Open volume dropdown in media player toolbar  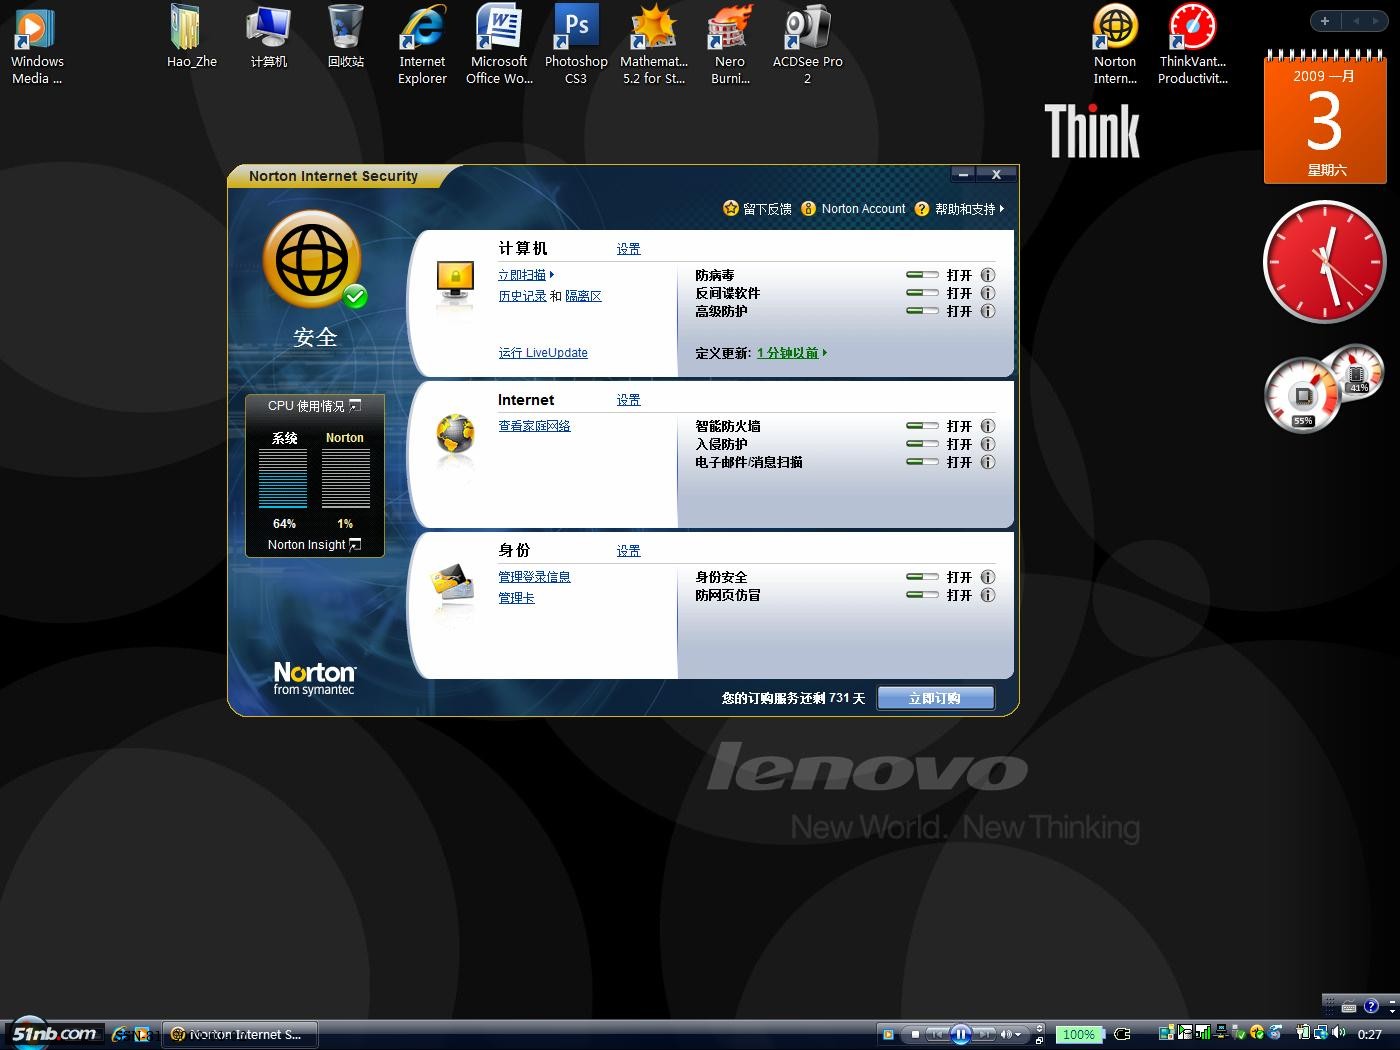1018,1034
